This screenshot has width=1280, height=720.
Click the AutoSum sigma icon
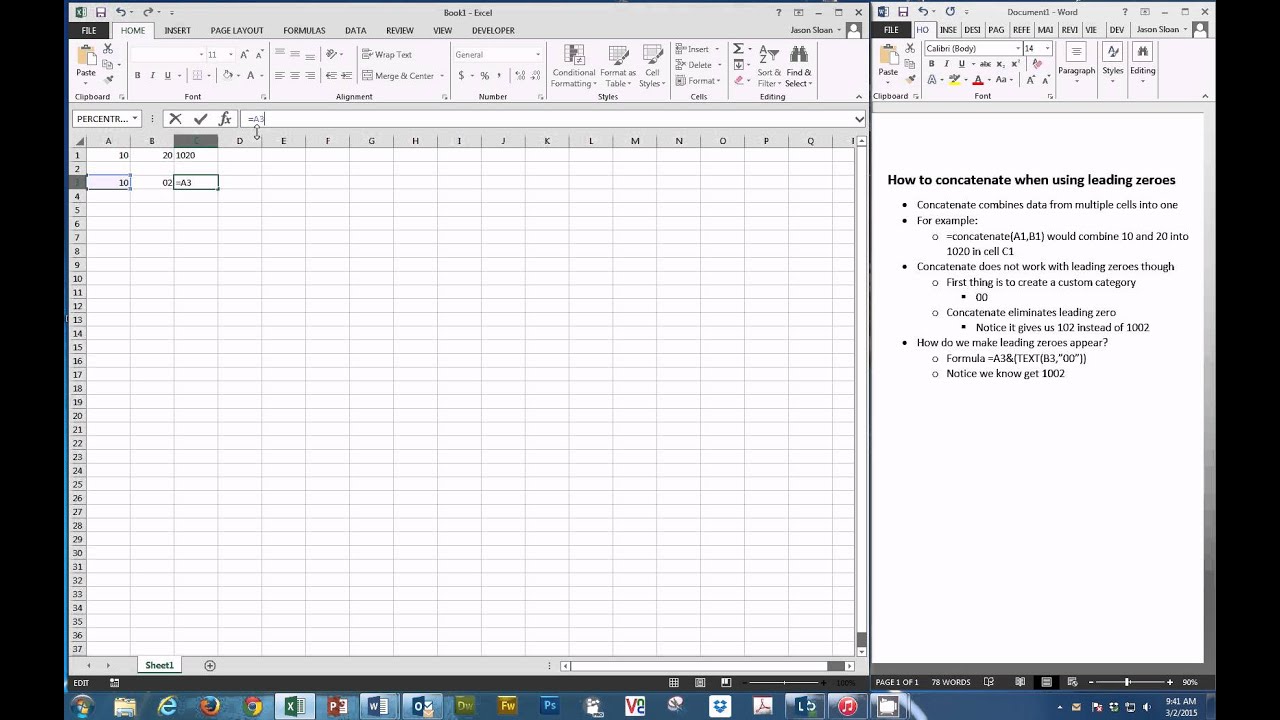click(738, 49)
